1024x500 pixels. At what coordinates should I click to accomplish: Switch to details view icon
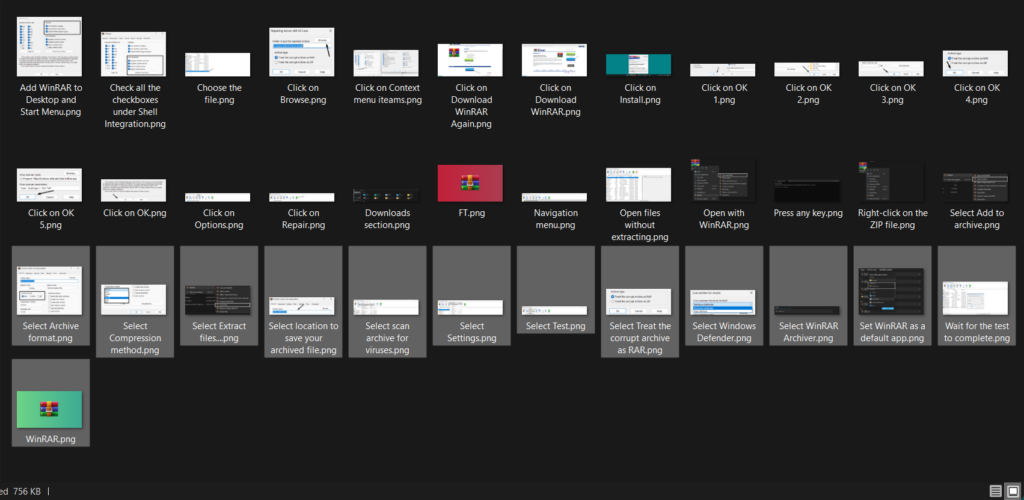click(x=995, y=490)
